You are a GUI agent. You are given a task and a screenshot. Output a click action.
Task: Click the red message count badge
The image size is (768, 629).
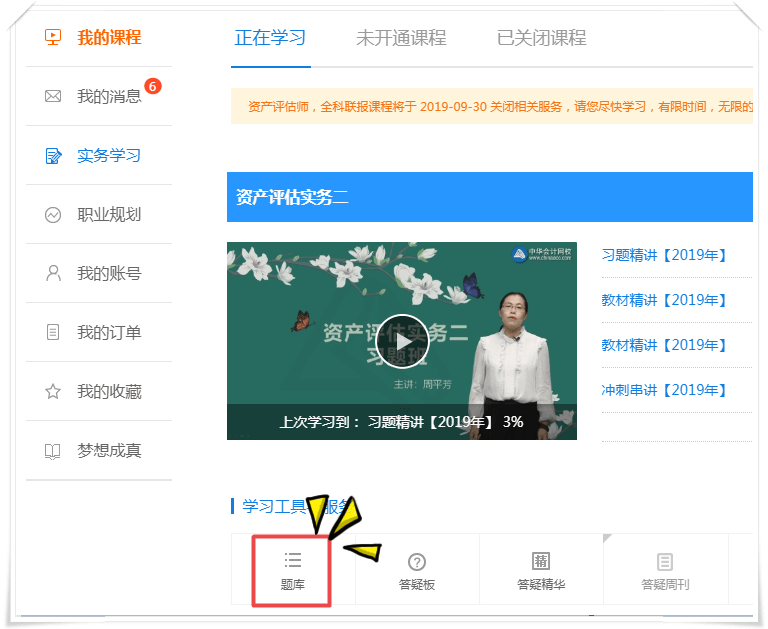tap(152, 86)
